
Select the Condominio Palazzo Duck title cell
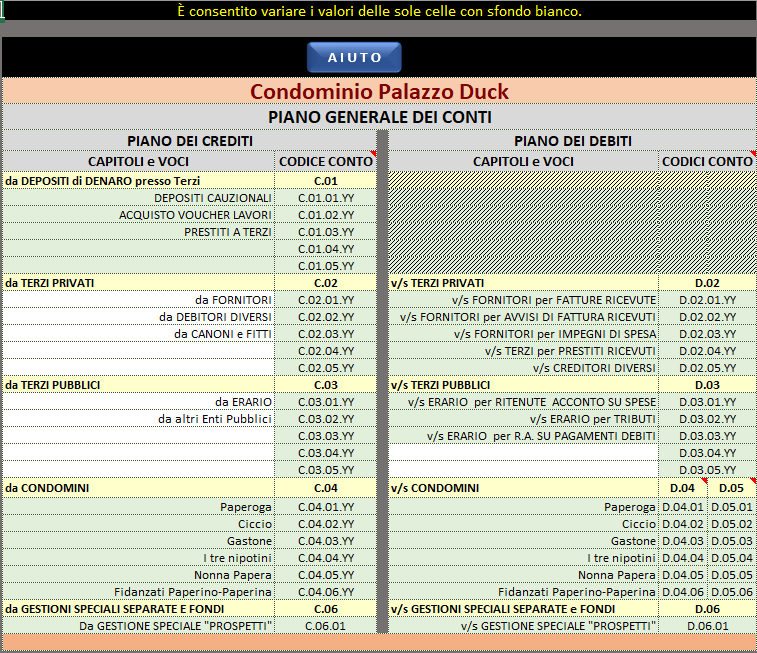[379, 91]
